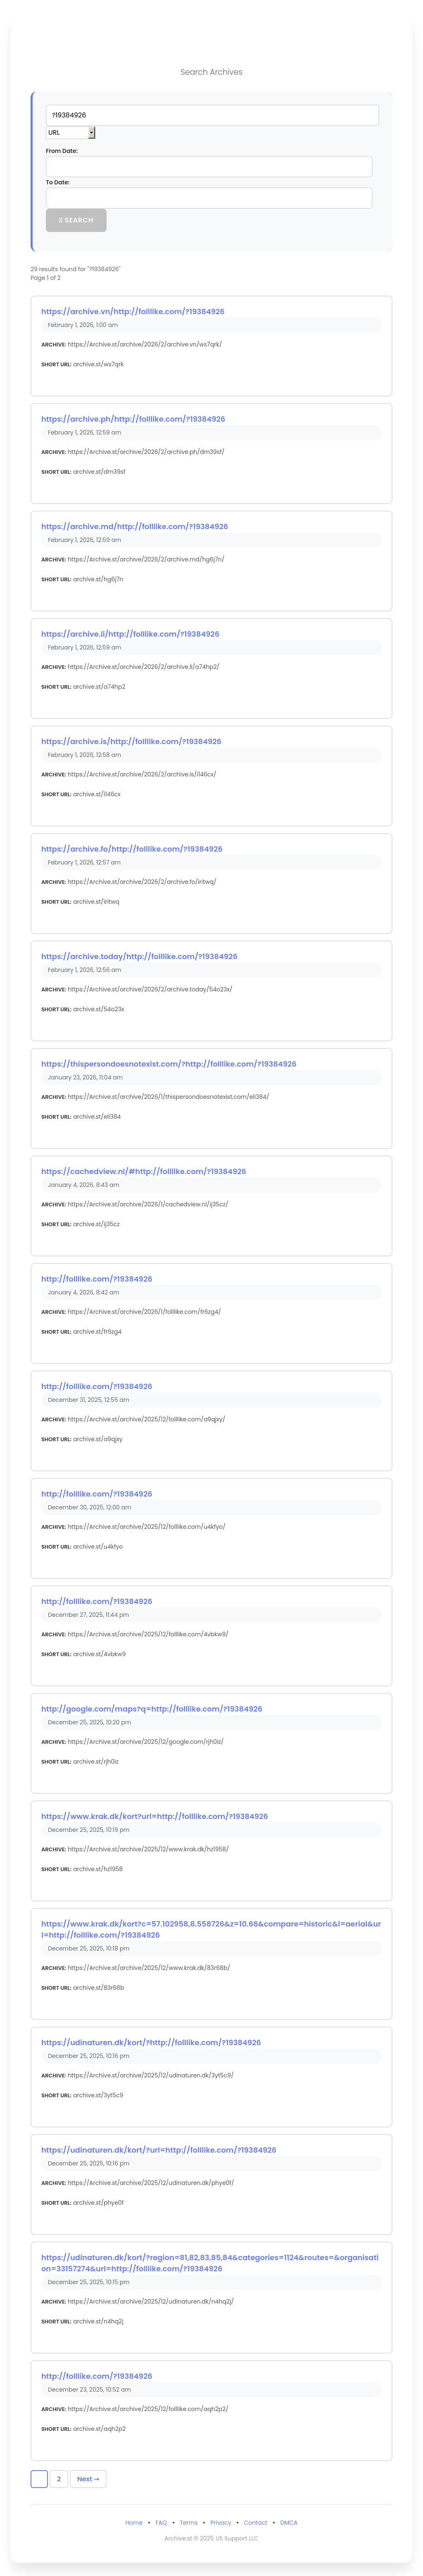This screenshot has width=423, height=2576.
Task: Open the archive.md folllike.com result link
Action: (134, 526)
